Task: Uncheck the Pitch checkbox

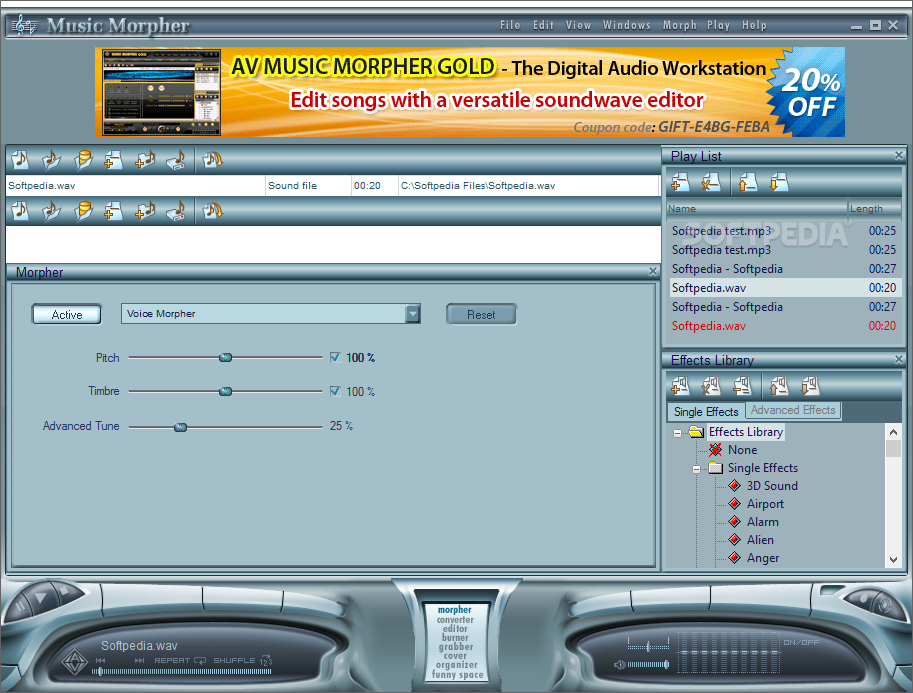Action: 335,357
